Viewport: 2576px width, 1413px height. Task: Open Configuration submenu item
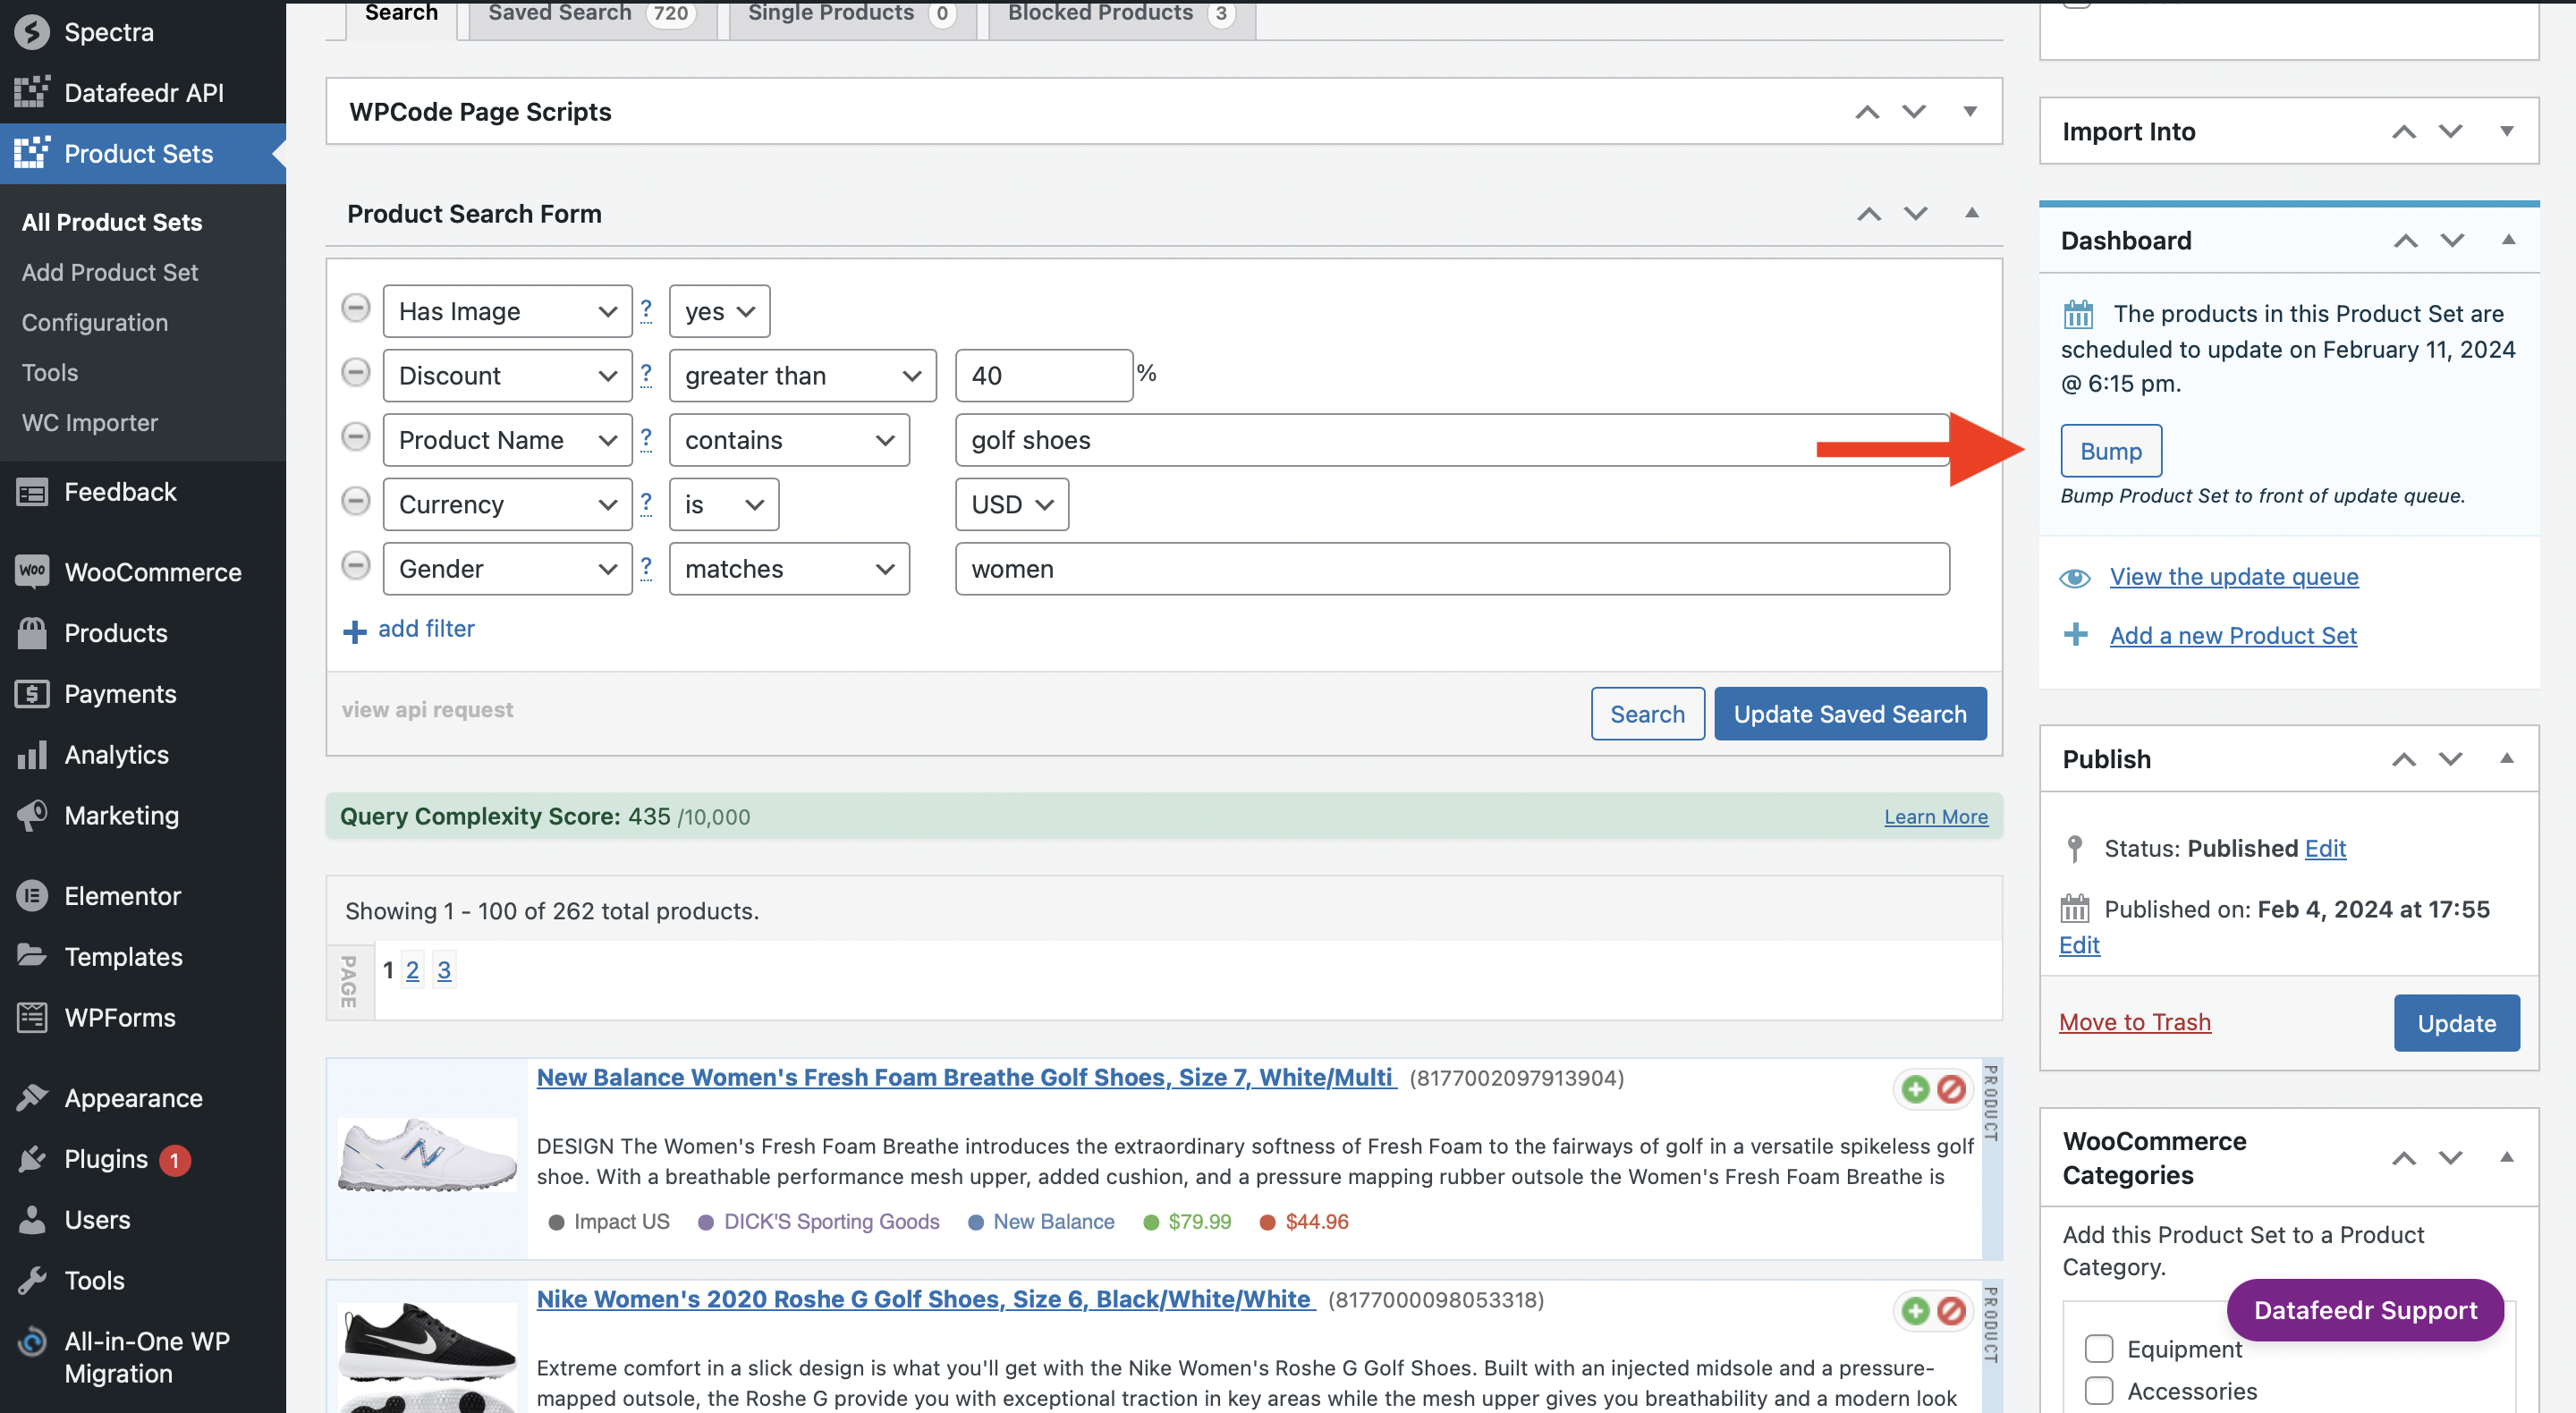click(95, 322)
